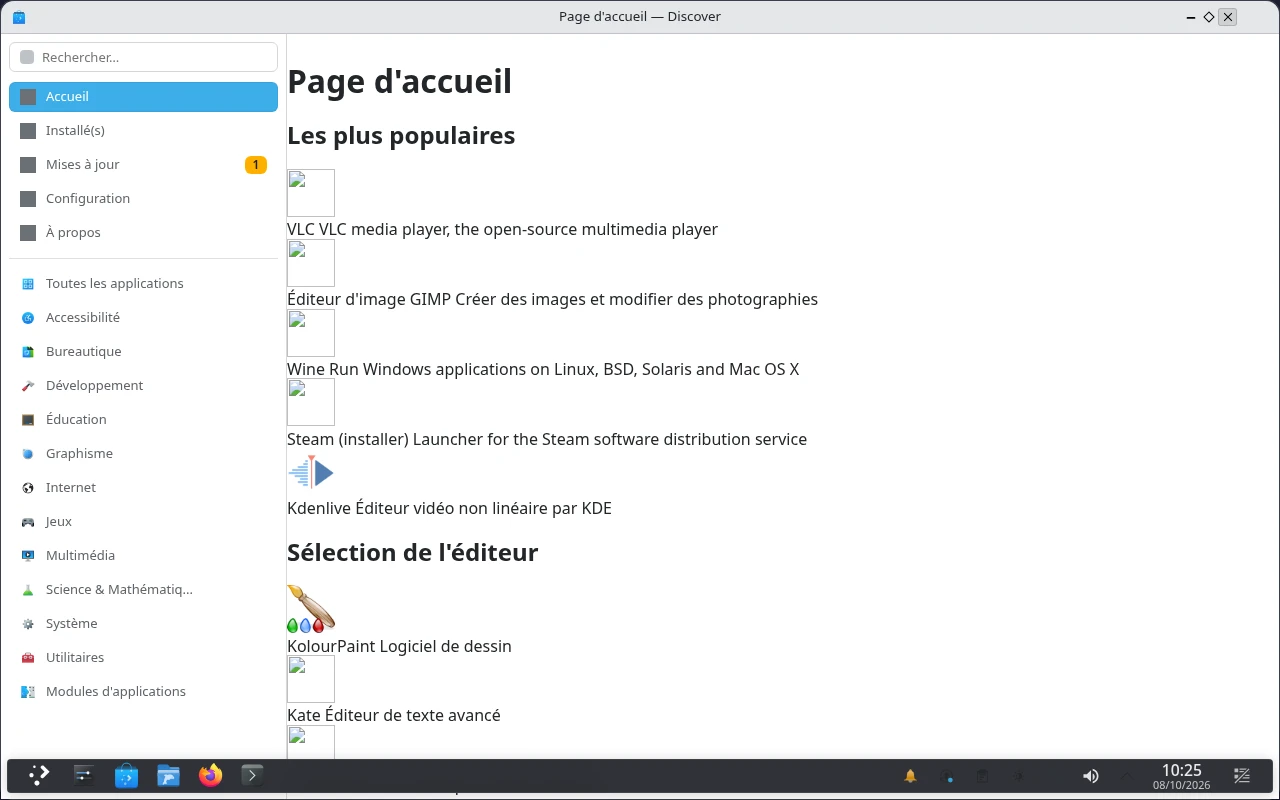Image resolution: width=1280 pixels, height=800 pixels.
Task: Click the GIMP app thumbnail
Action: click(x=311, y=263)
